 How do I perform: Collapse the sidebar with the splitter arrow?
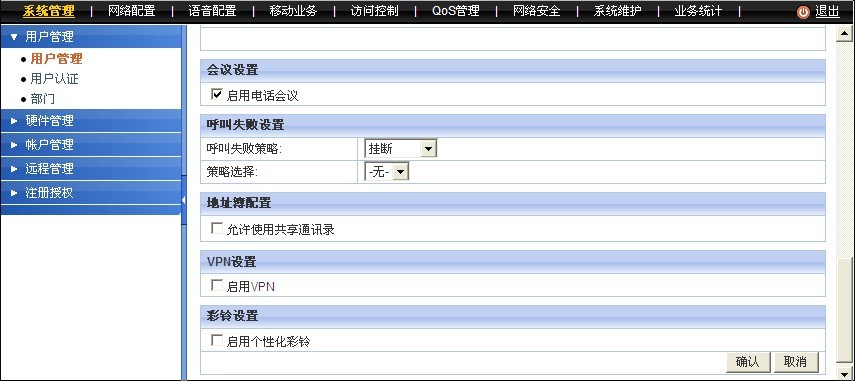[184, 200]
